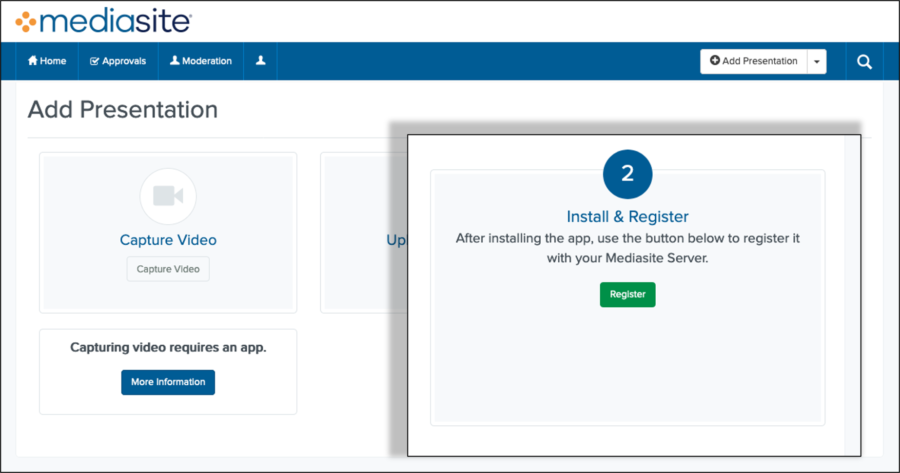Open the Capture Video heading link
900x473 pixels.
[x=168, y=240]
